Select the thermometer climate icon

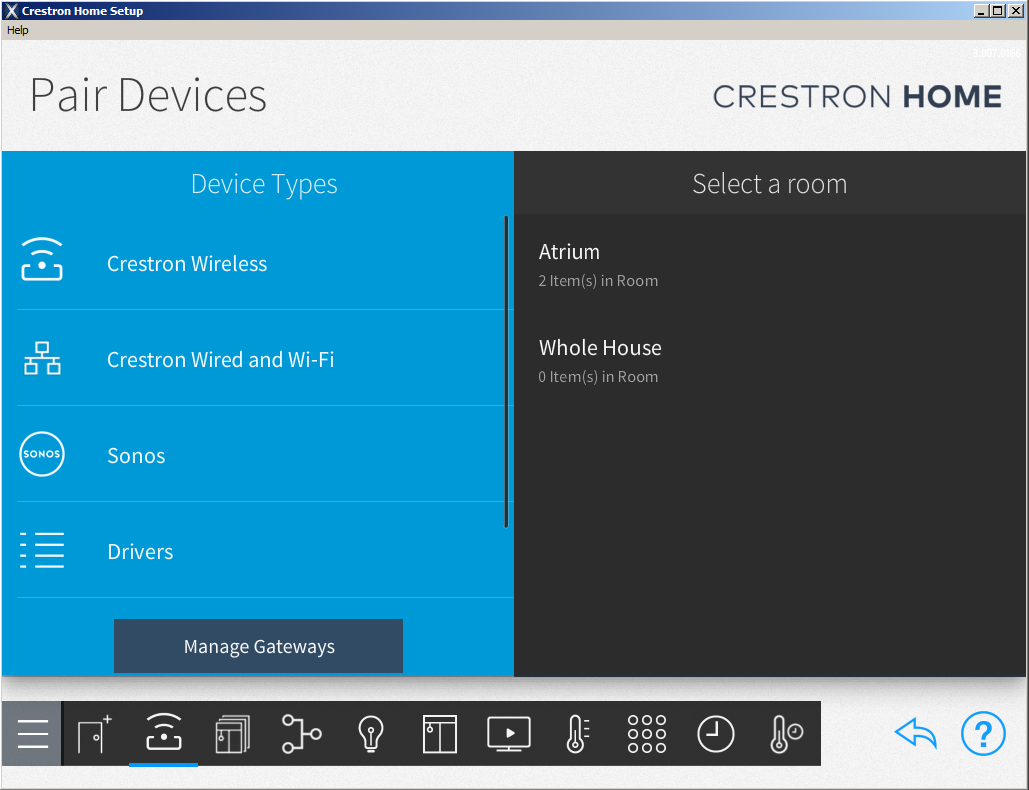pyautogui.click(x=577, y=733)
